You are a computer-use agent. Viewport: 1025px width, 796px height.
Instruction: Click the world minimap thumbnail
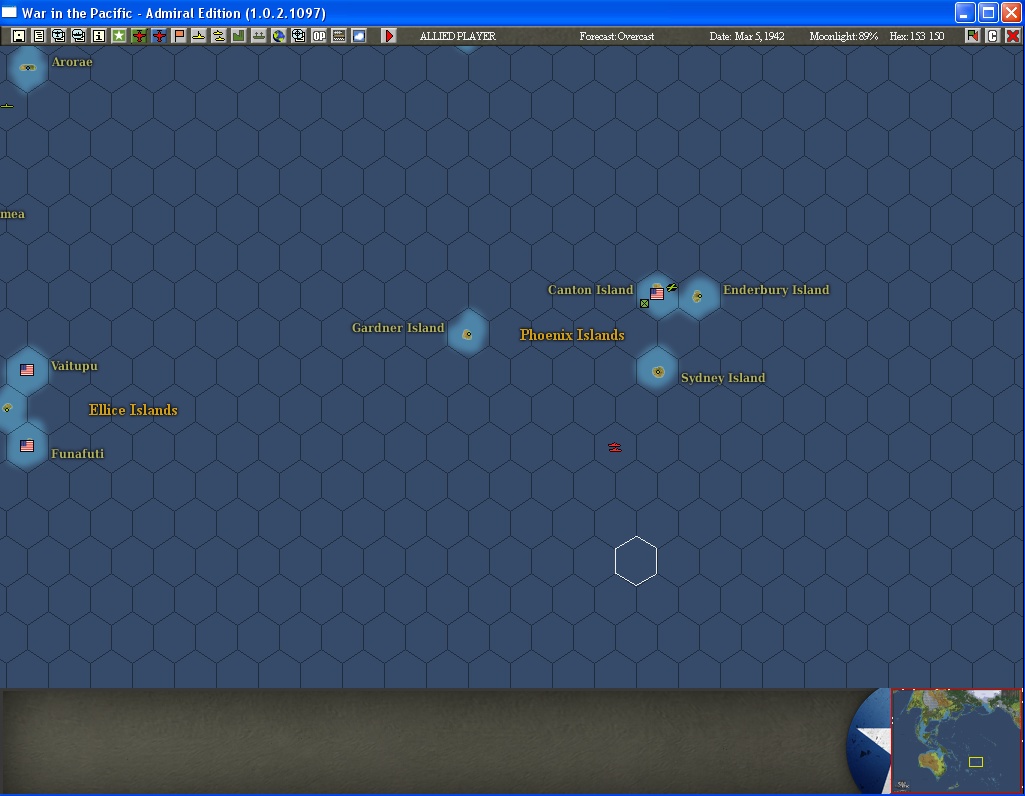pyautogui.click(x=957, y=740)
